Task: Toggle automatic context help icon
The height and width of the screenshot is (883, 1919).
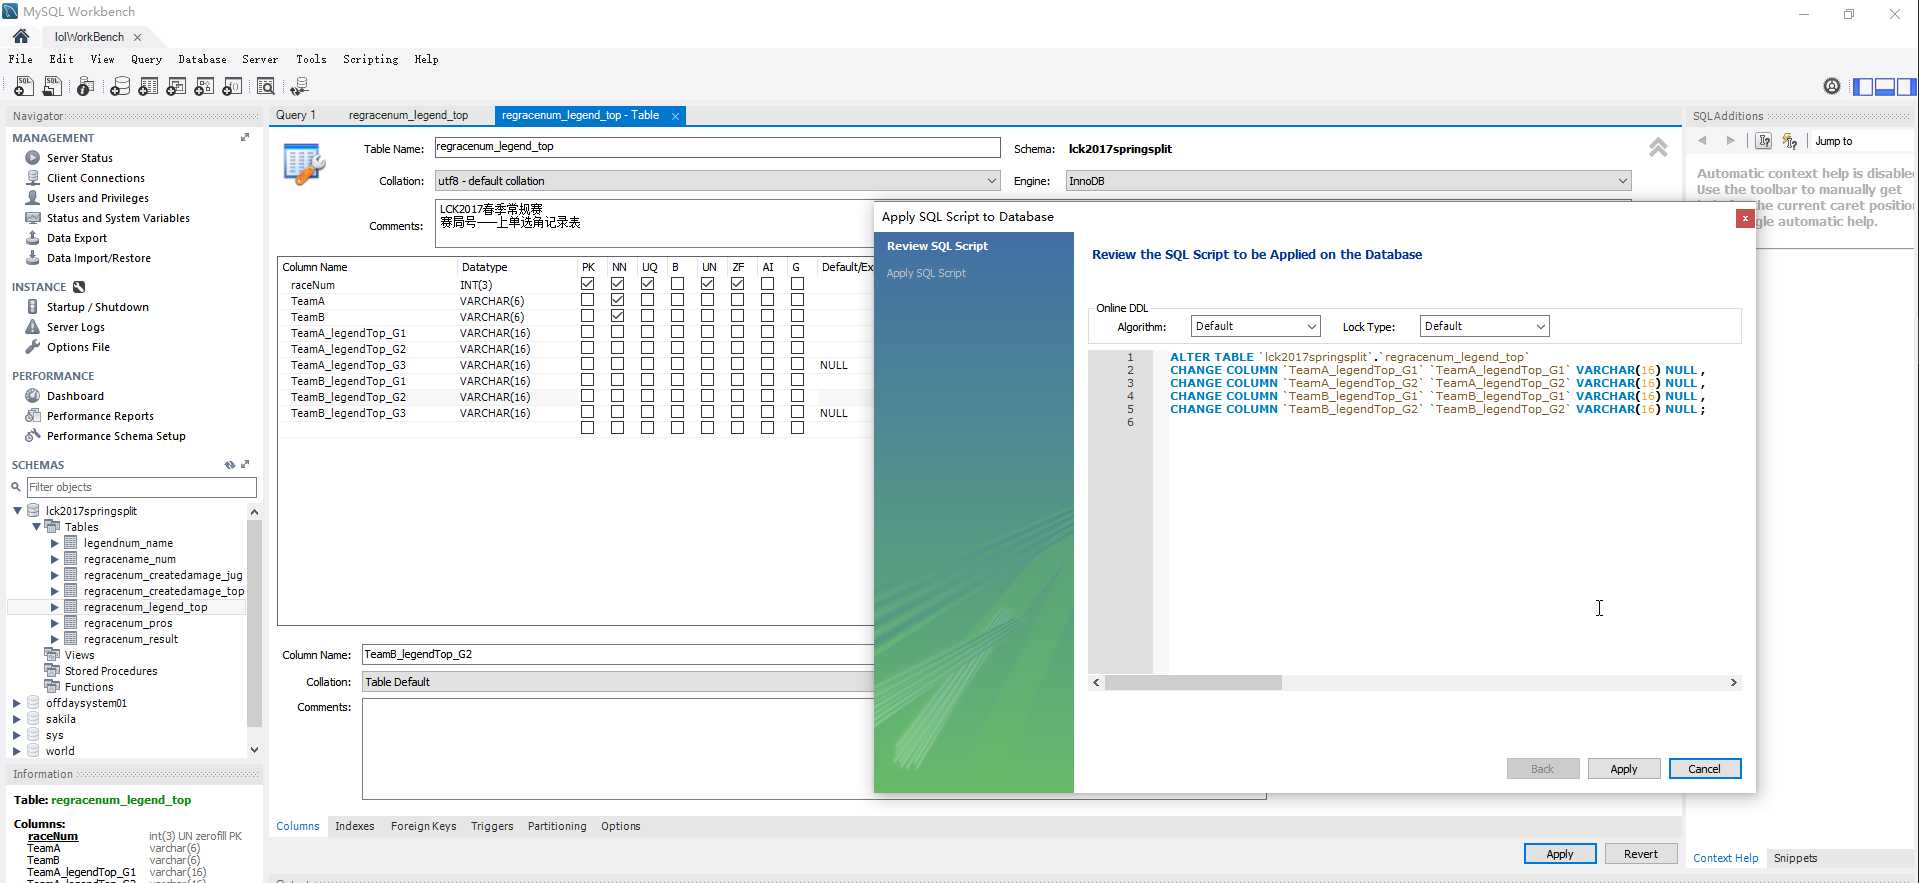Action: click(1764, 141)
